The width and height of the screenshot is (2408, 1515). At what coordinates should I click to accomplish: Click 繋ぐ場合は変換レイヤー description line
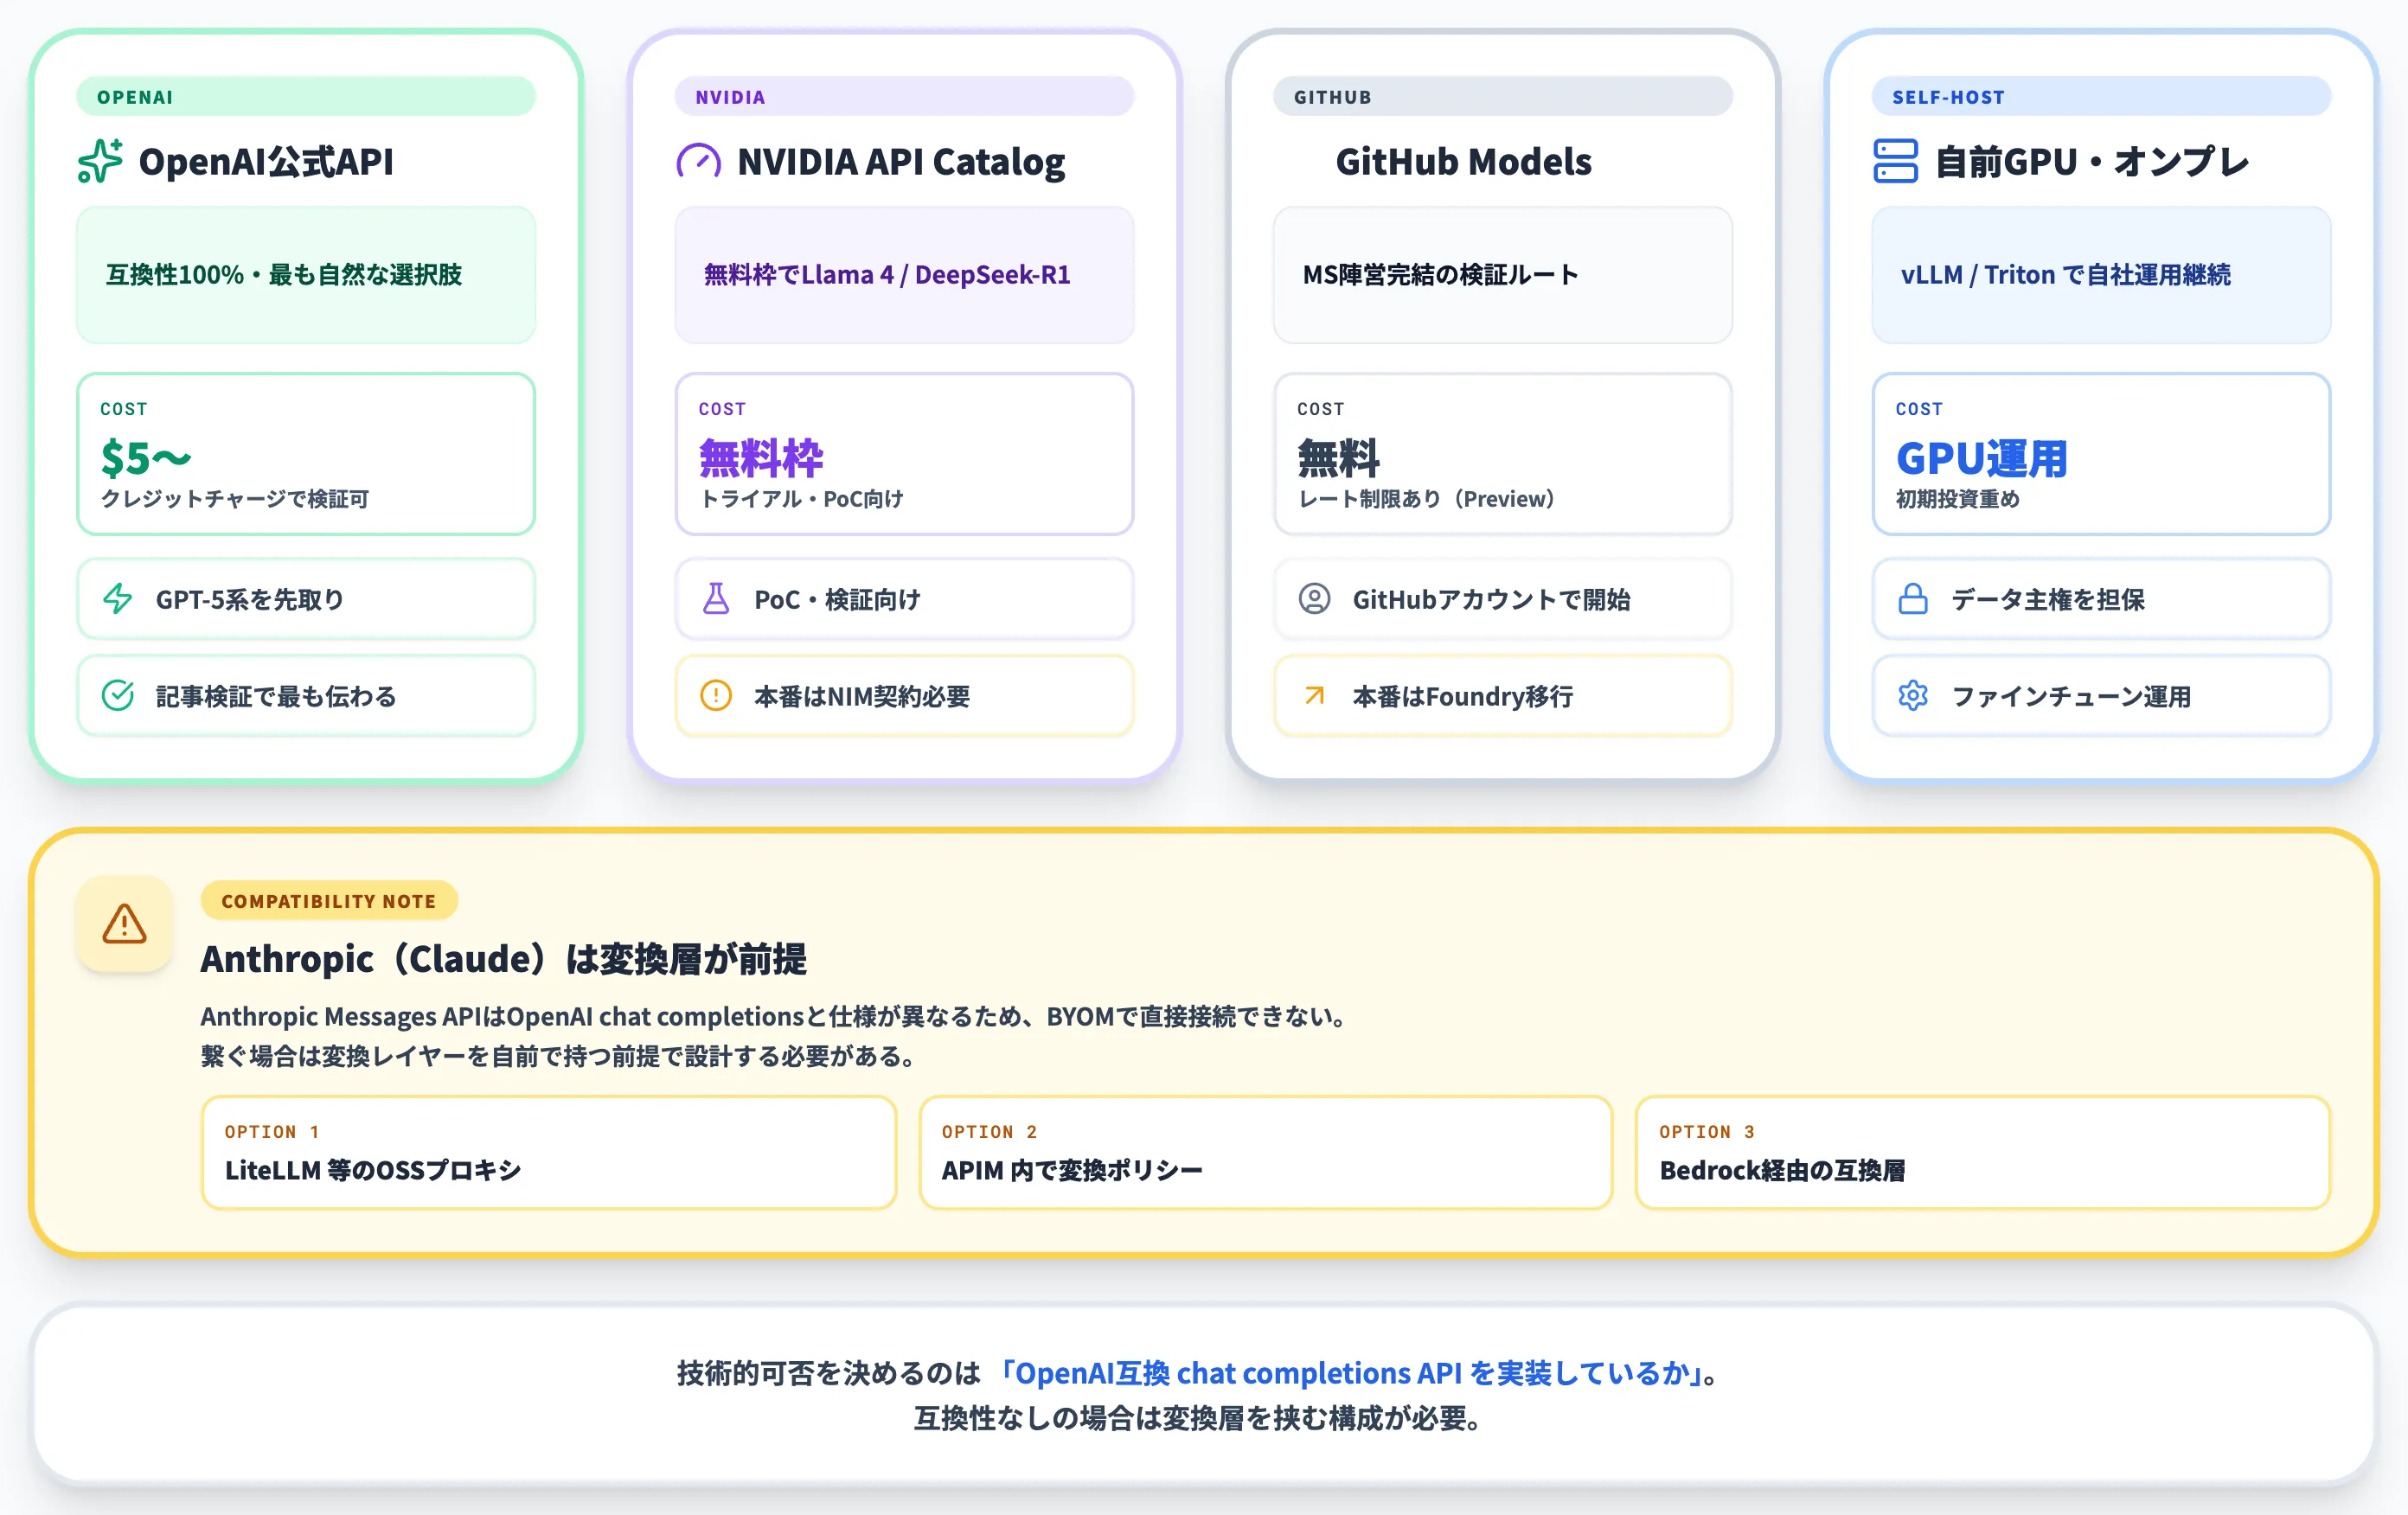pos(559,1056)
